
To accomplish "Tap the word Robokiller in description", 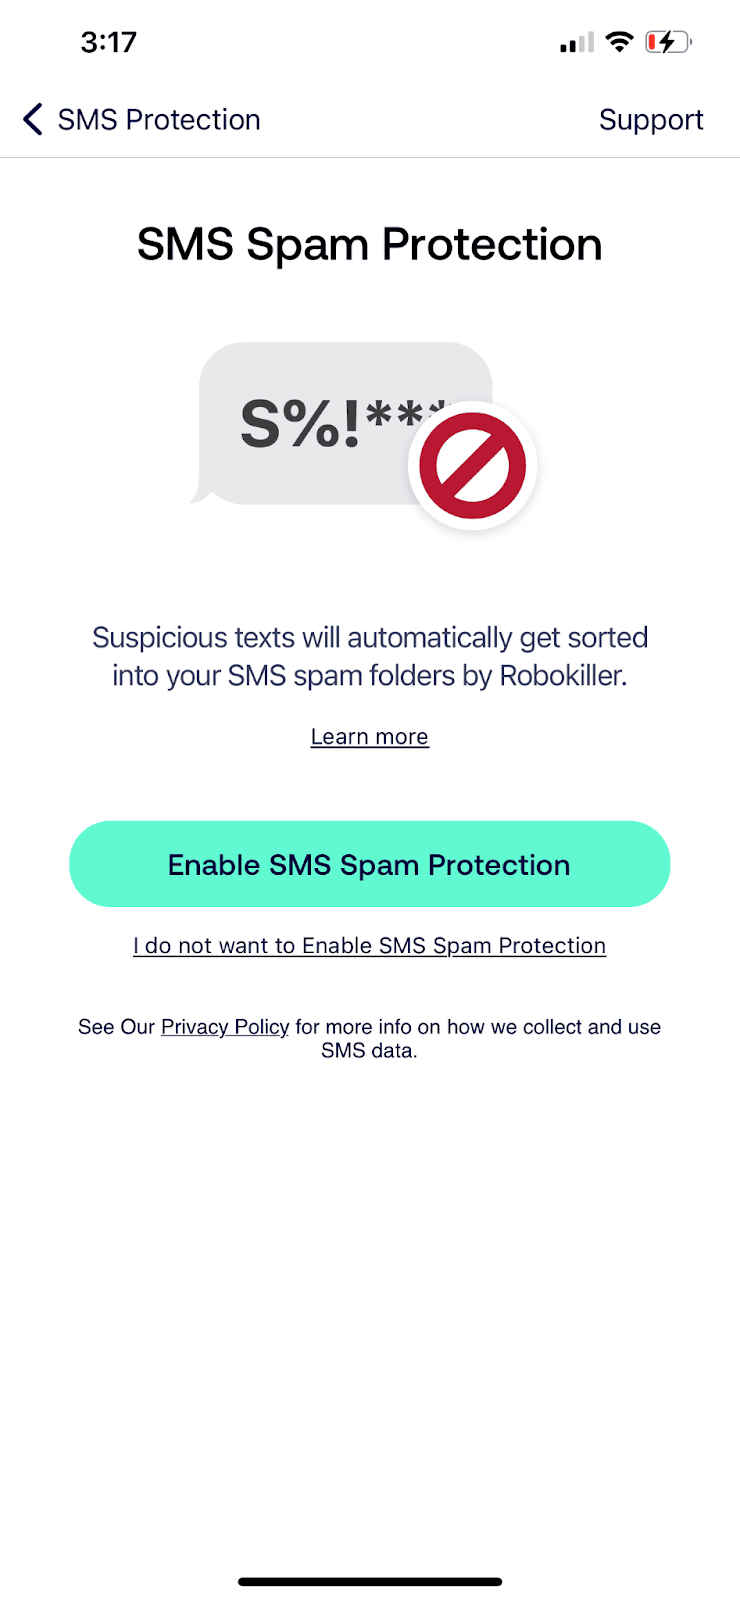I will [561, 676].
